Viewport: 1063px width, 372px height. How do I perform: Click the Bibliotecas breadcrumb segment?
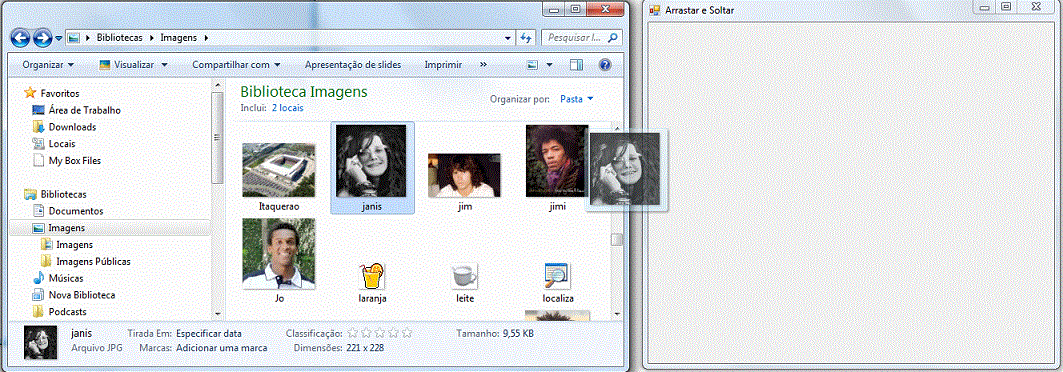click(119, 38)
